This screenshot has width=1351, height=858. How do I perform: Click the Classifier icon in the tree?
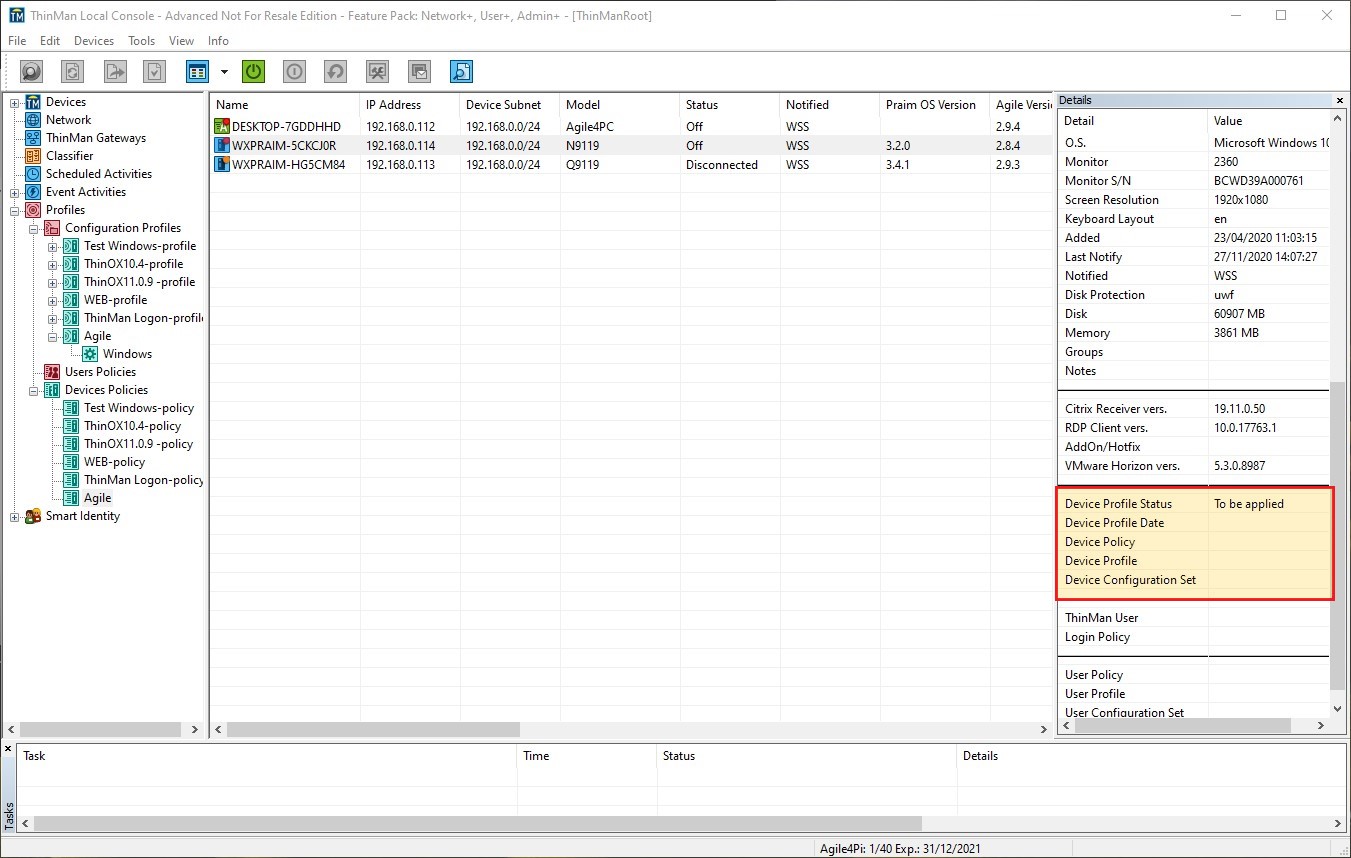[33, 156]
